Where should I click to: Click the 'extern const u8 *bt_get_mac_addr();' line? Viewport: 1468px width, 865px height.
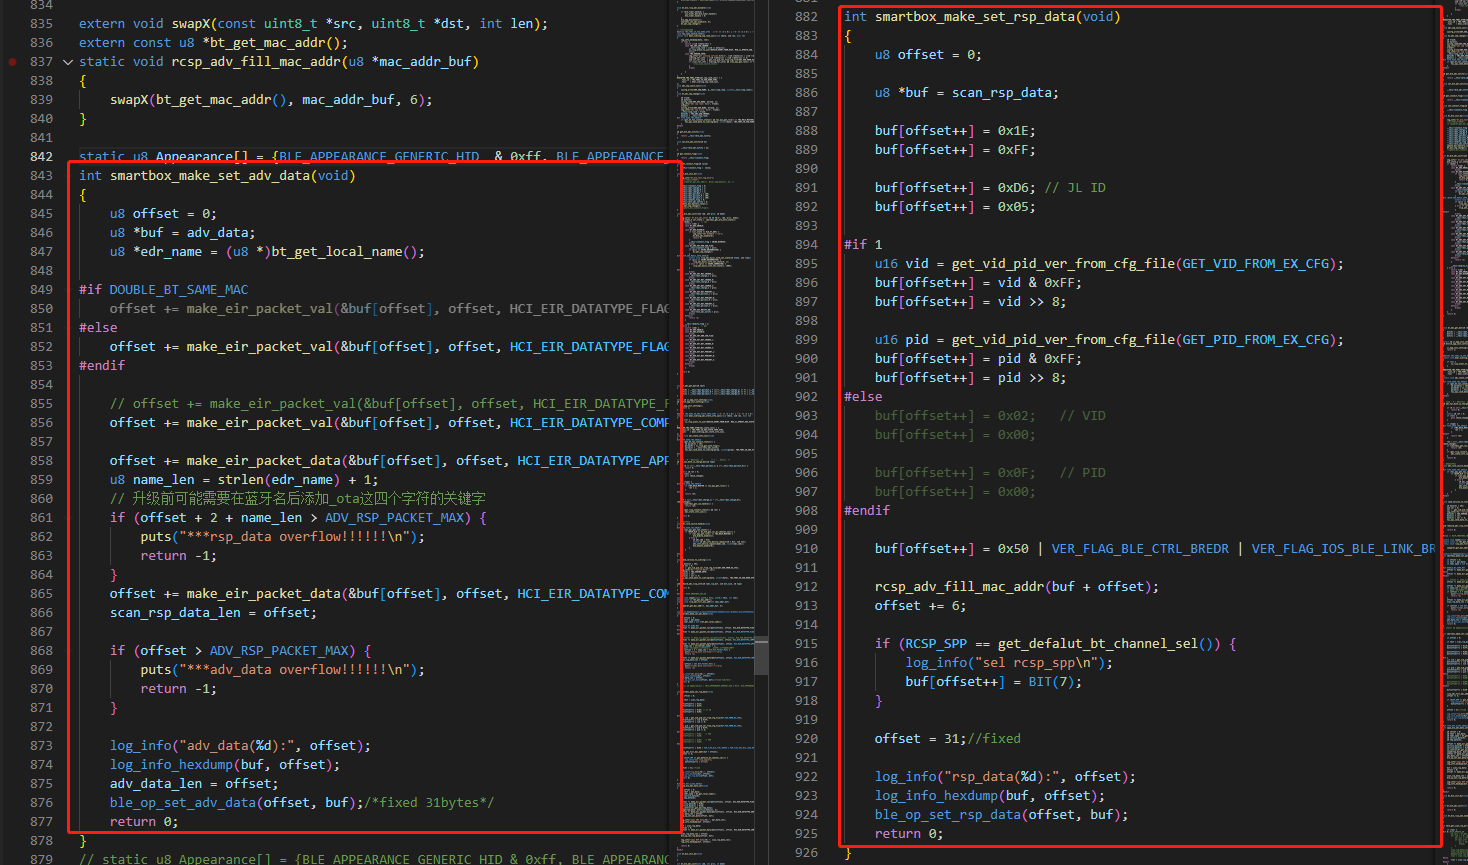click(213, 43)
